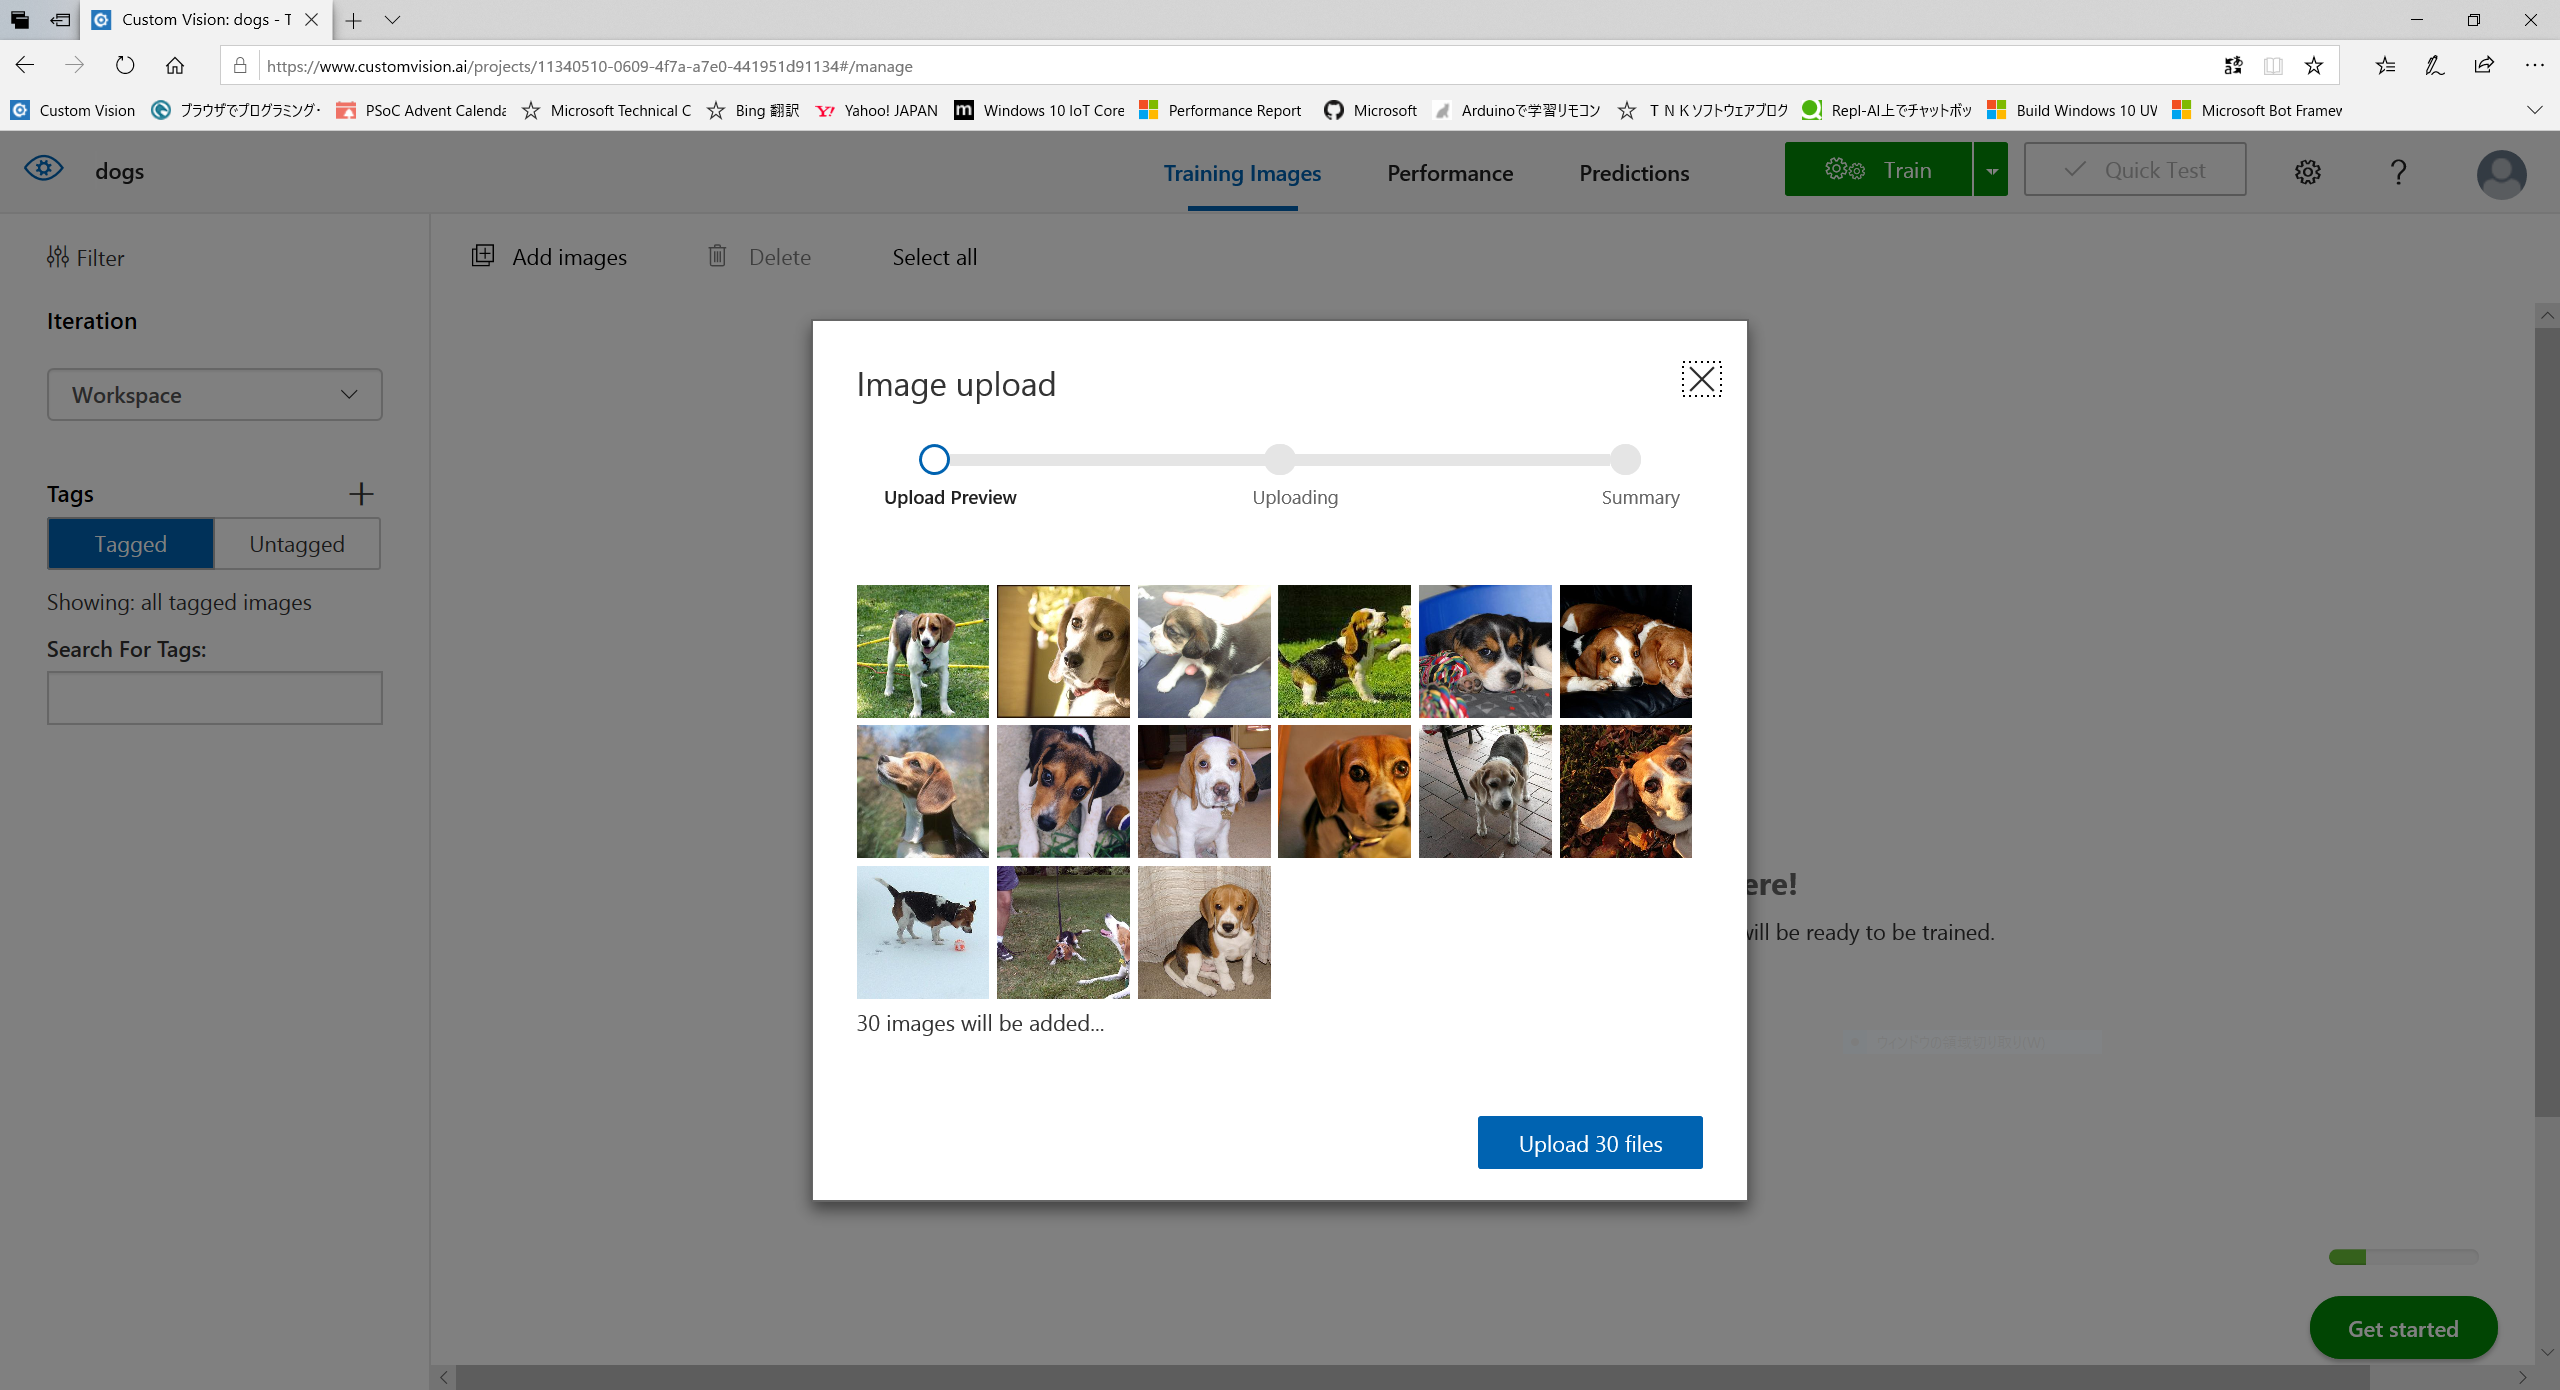Viewport: 2560px width, 1390px height.
Task: Open the Performance tab
Action: click(x=1450, y=173)
